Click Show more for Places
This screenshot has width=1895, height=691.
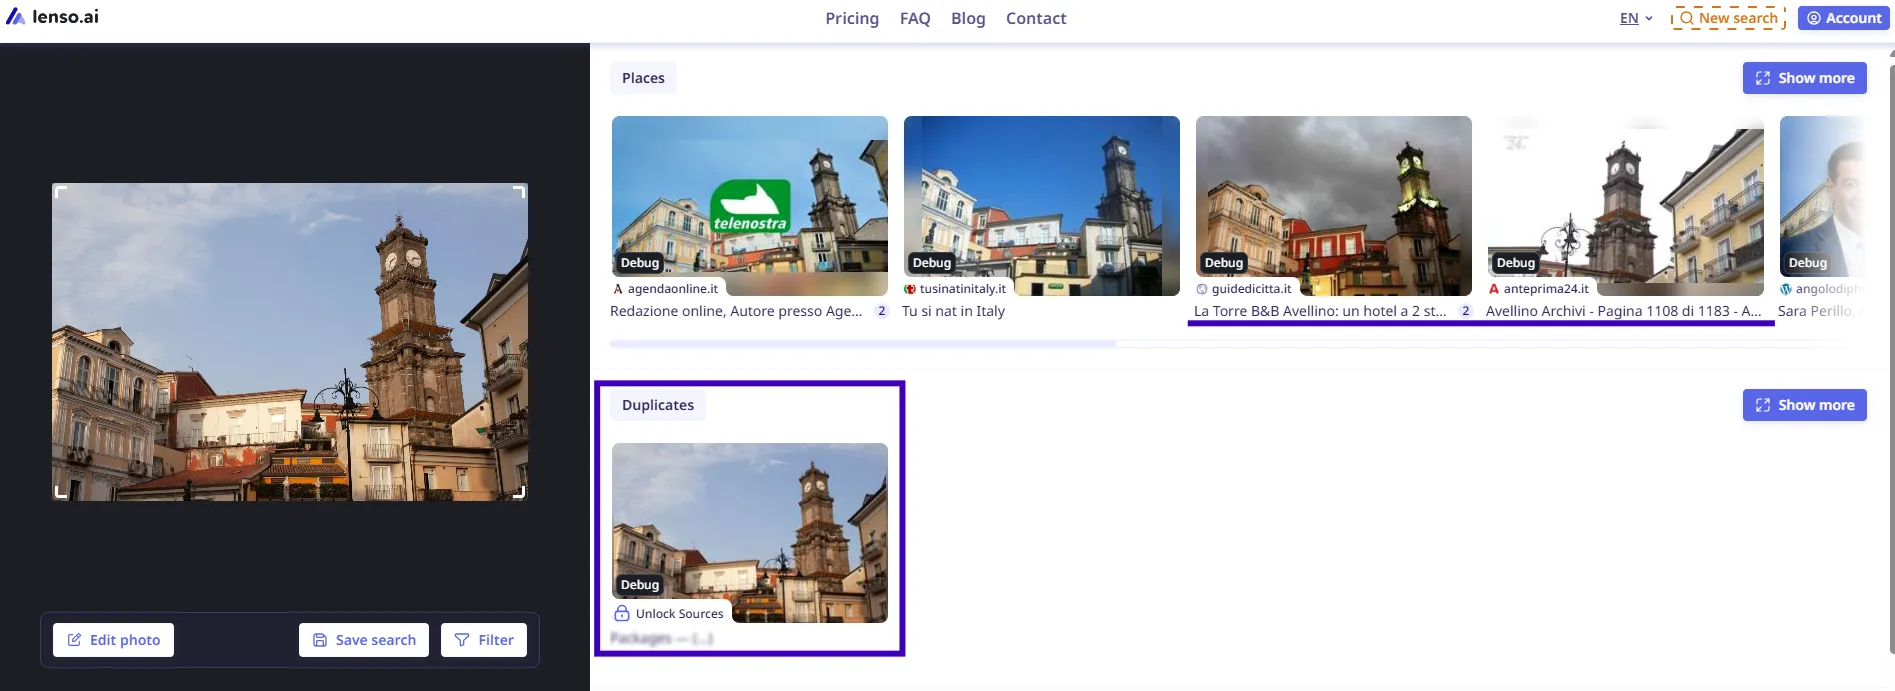tap(1804, 78)
